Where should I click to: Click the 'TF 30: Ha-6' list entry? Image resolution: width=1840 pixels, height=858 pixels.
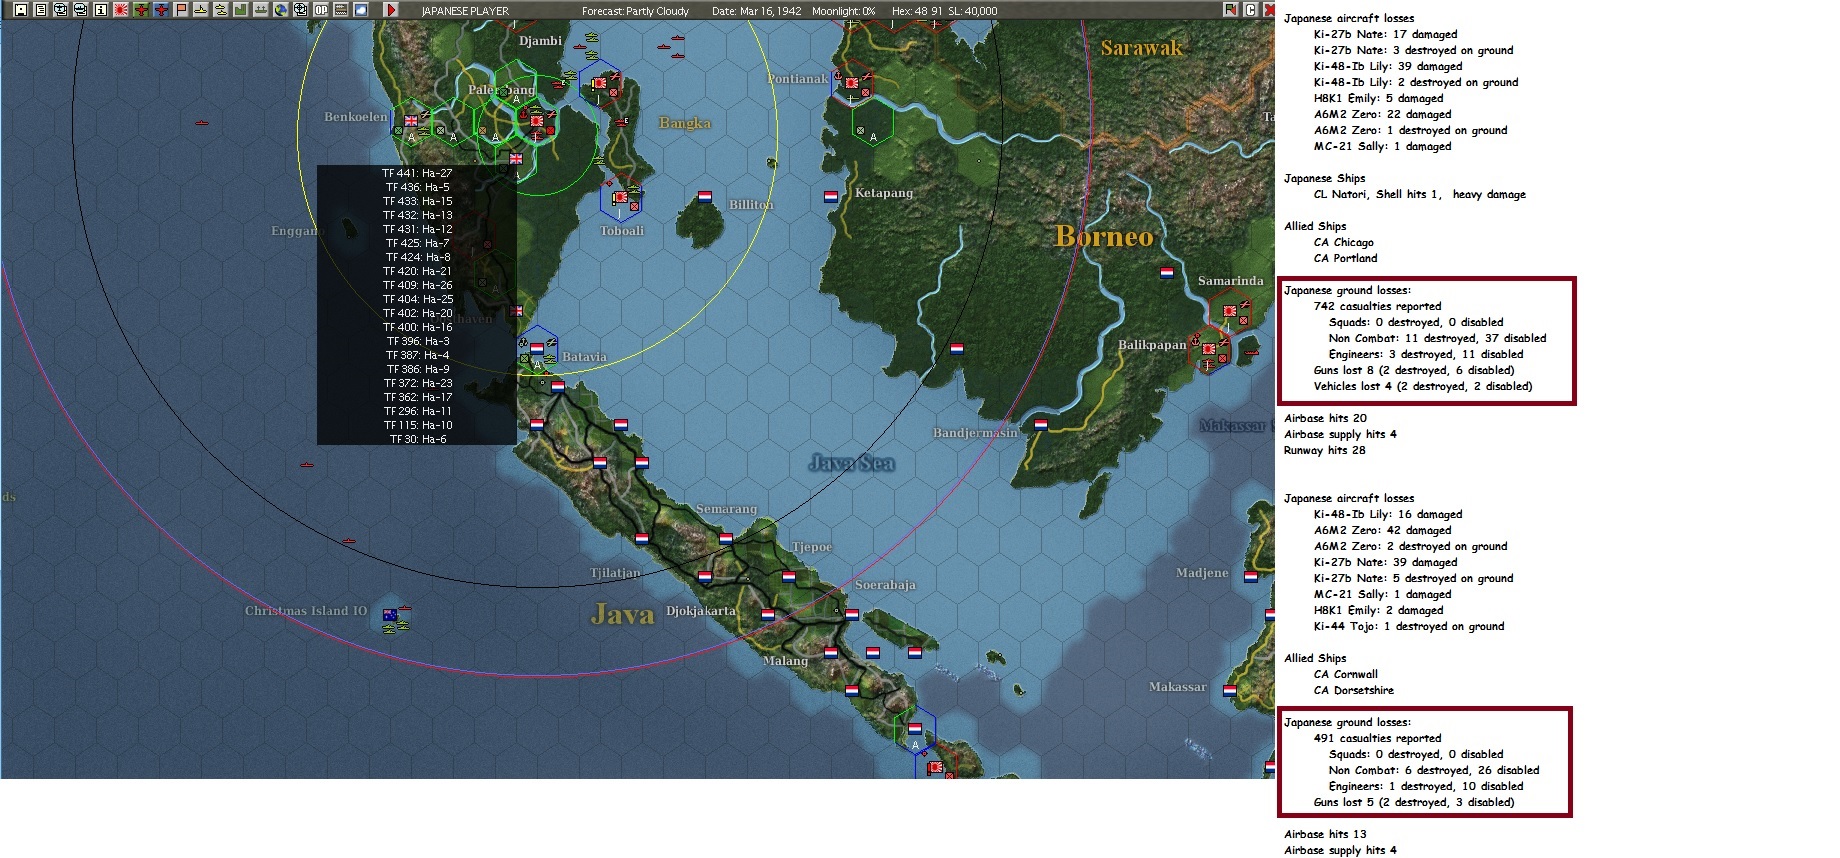[418, 439]
